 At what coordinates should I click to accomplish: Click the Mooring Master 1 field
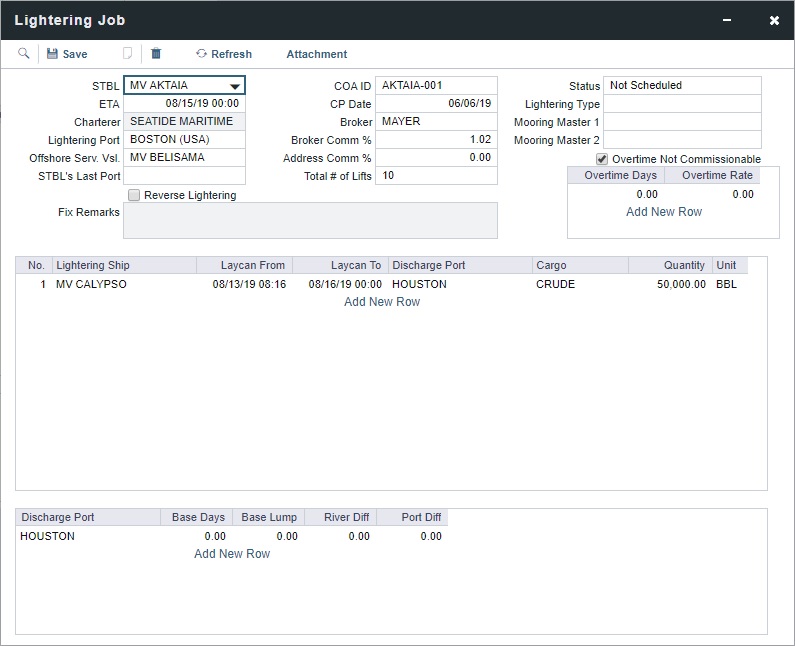[682, 122]
